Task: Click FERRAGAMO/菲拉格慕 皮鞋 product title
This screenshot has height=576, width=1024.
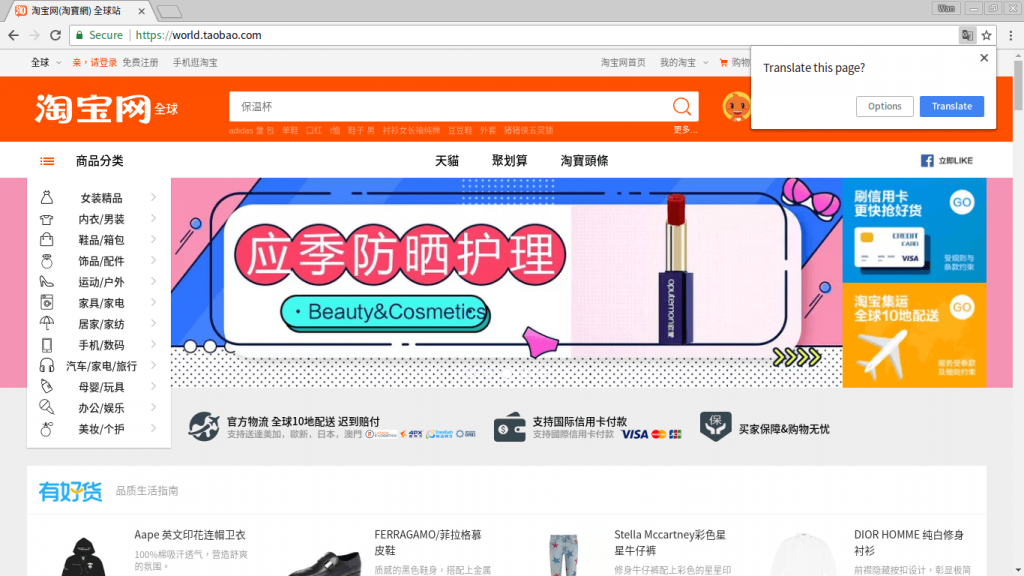Action: (428, 543)
